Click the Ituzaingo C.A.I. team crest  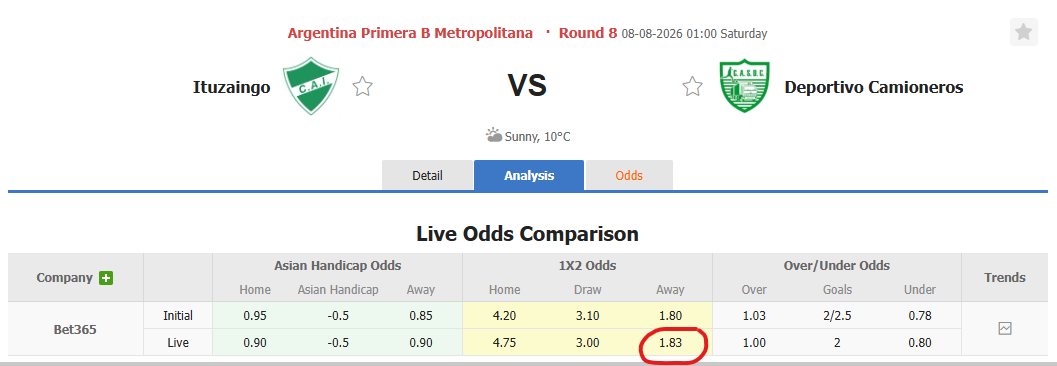click(x=311, y=86)
